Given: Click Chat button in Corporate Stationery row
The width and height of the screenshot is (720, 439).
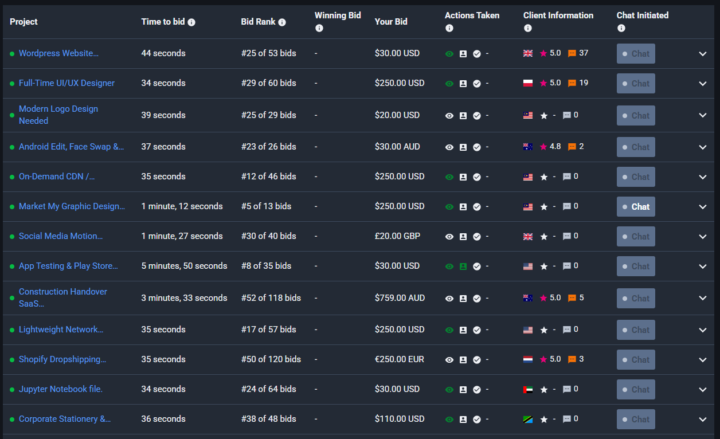Looking at the screenshot, I should 636,419.
